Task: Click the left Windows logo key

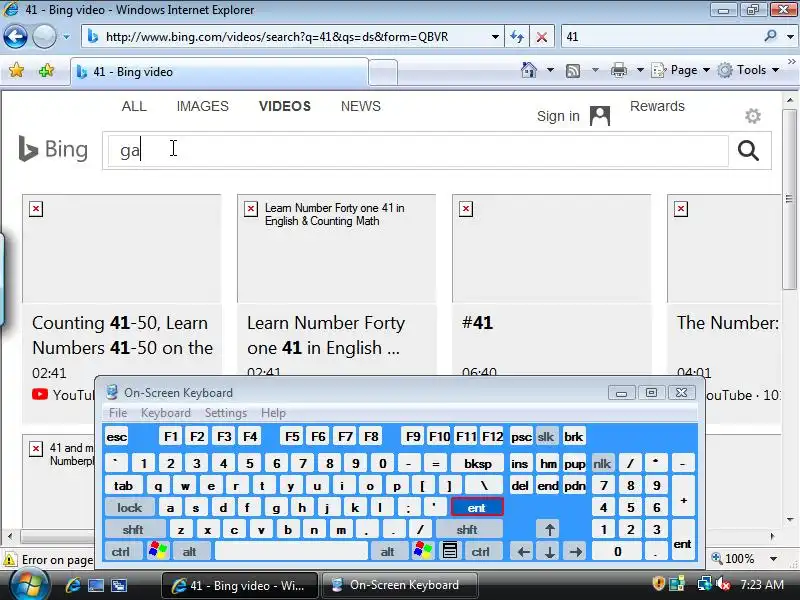Action: pyautogui.click(x=158, y=551)
